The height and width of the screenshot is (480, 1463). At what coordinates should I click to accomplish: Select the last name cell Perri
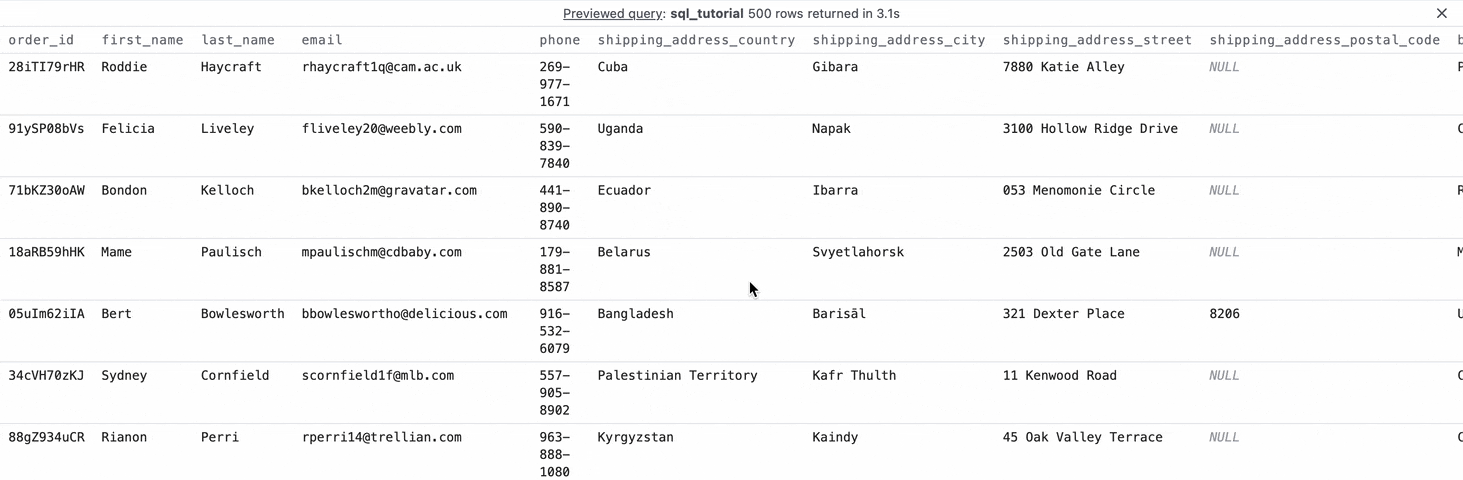(220, 437)
